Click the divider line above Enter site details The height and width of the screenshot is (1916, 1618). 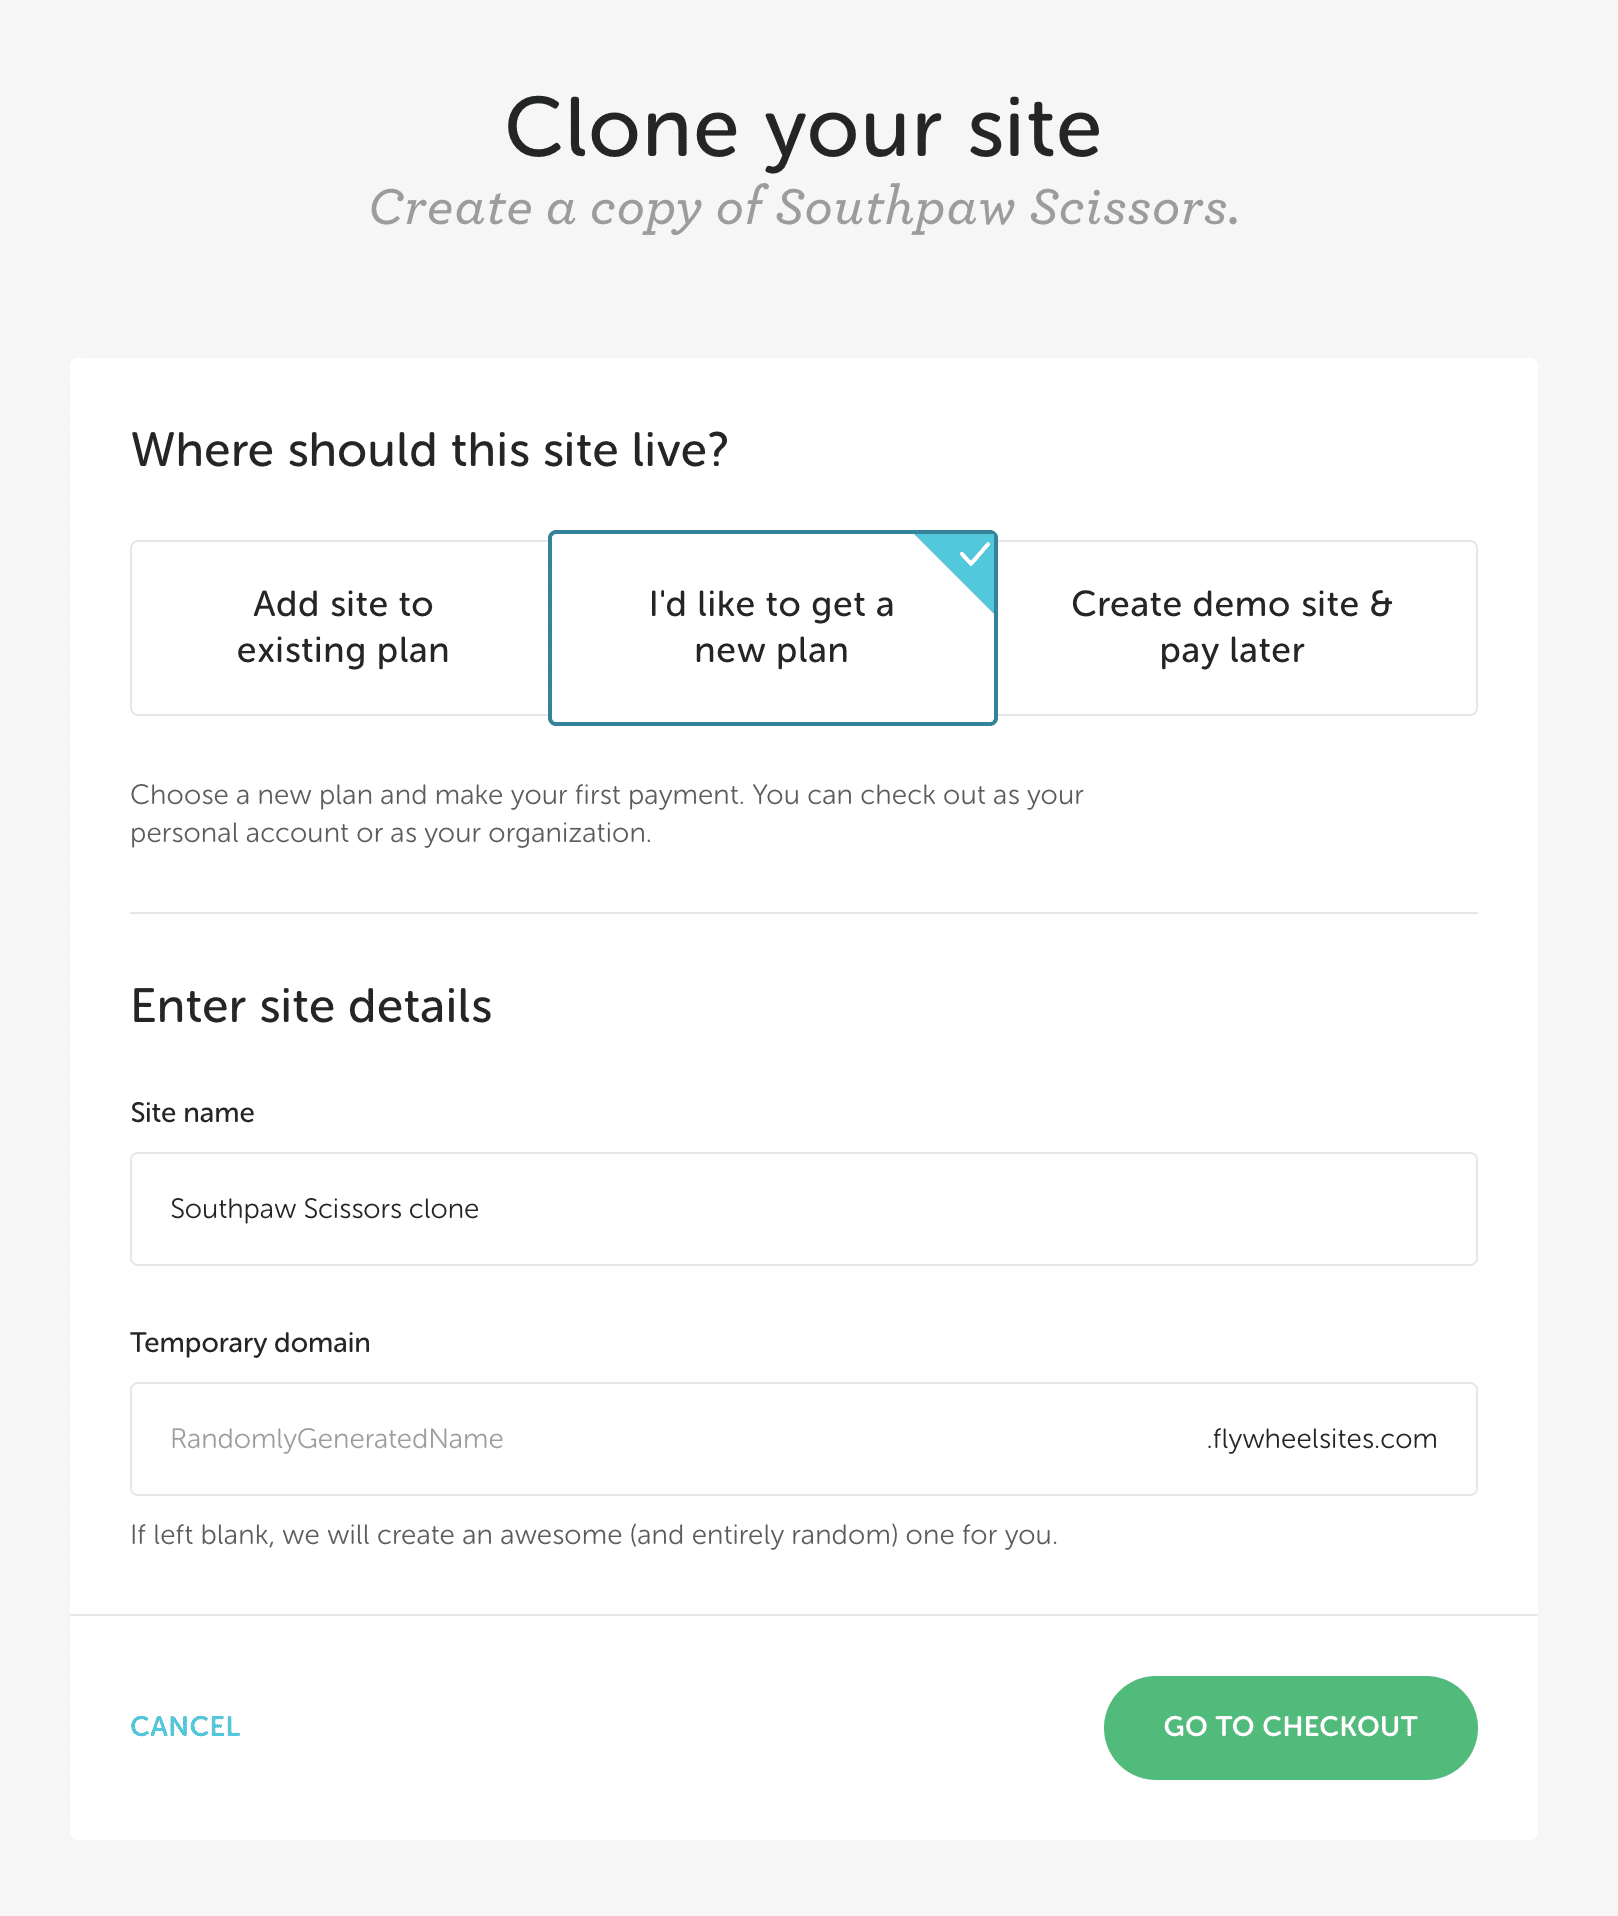[x=803, y=913]
